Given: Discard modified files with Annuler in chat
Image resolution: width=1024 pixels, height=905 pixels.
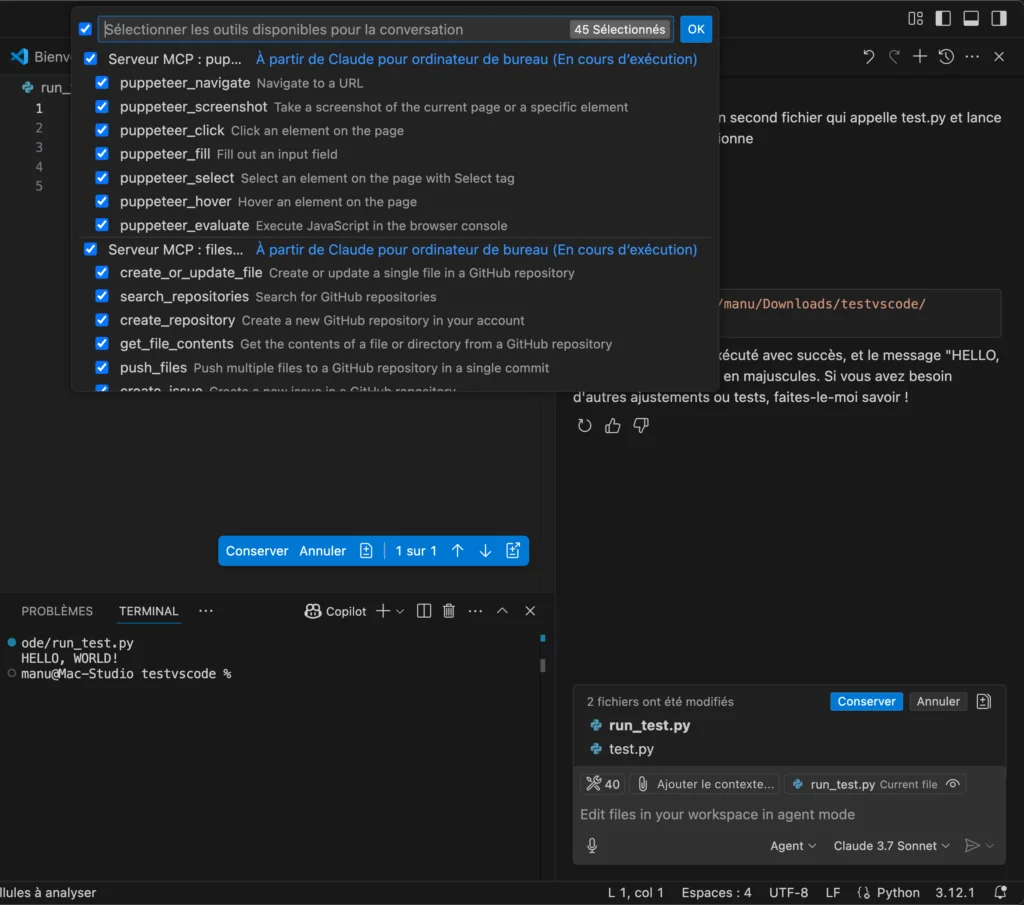Looking at the screenshot, I should [x=938, y=701].
